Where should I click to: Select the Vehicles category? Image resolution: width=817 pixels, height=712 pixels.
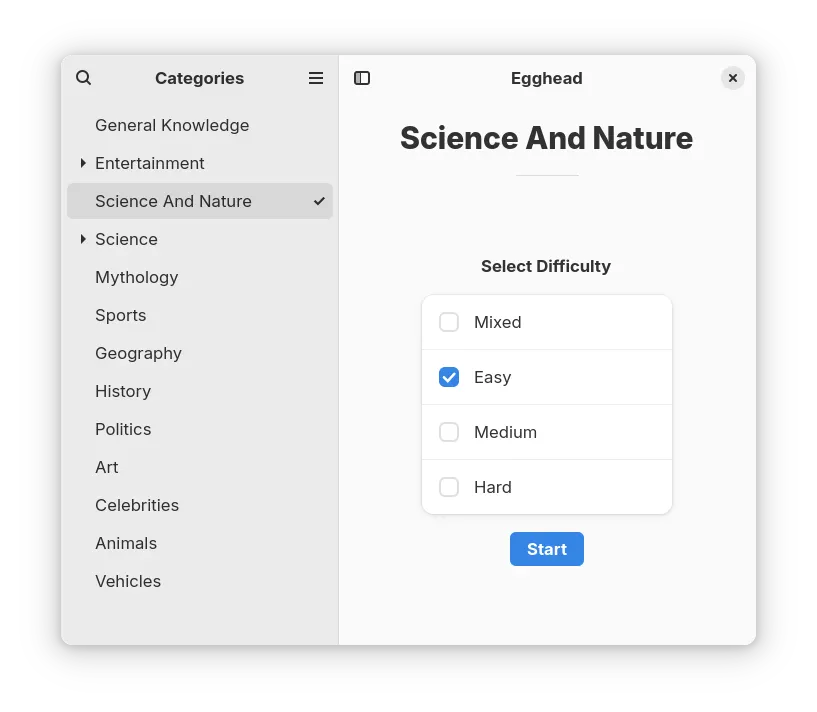200,581
